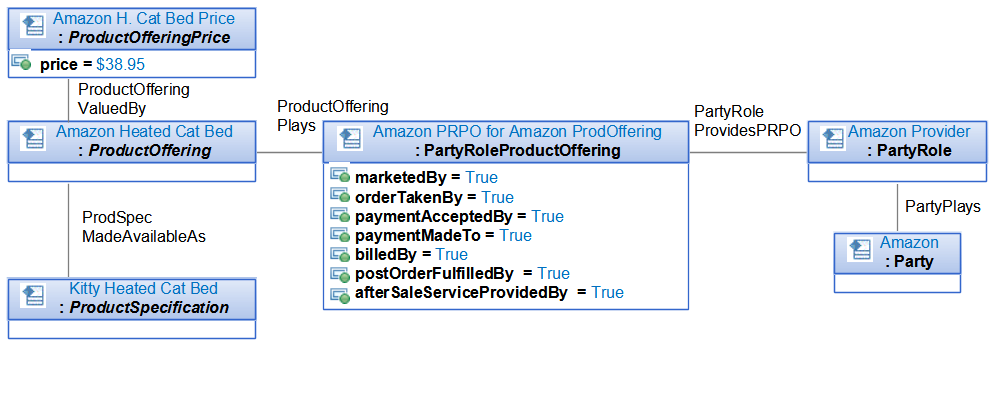The image size is (999, 396).
Task: Click the paymentAcceptedBy True value
Action: point(547,216)
